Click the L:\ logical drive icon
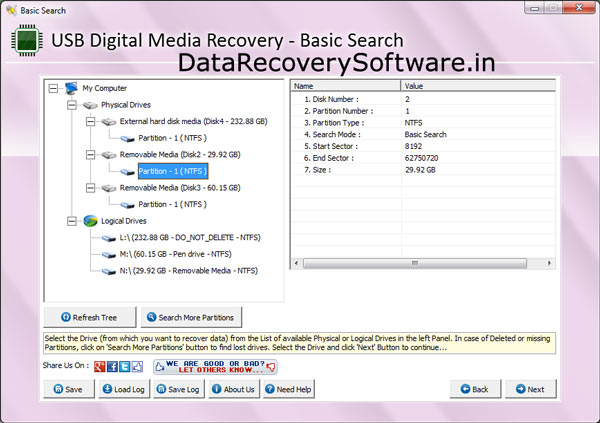 tap(109, 238)
